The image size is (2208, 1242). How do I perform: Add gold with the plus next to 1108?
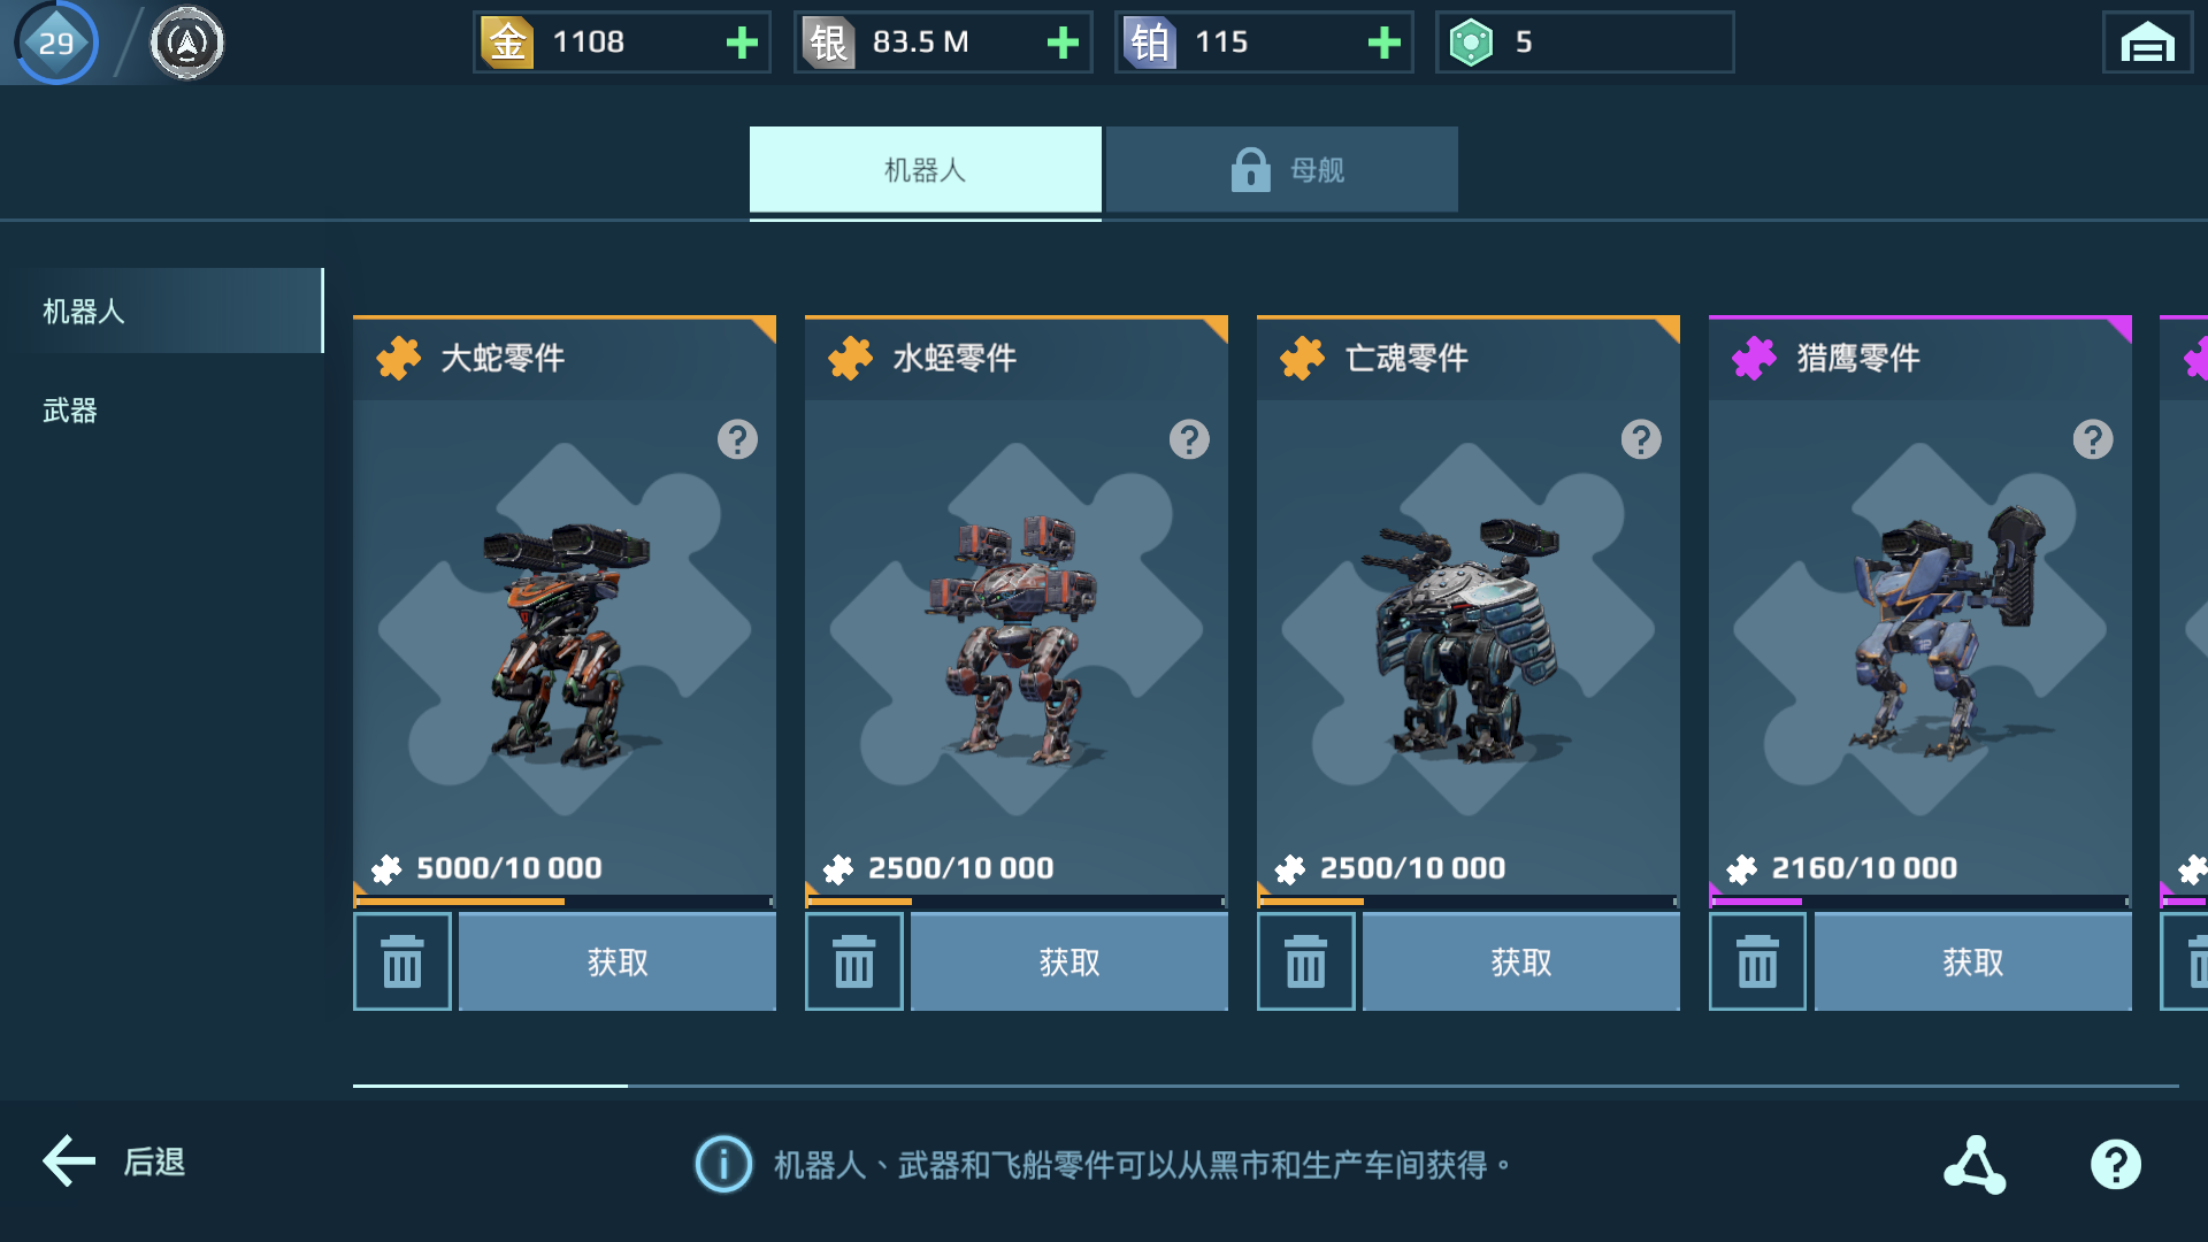[741, 43]
